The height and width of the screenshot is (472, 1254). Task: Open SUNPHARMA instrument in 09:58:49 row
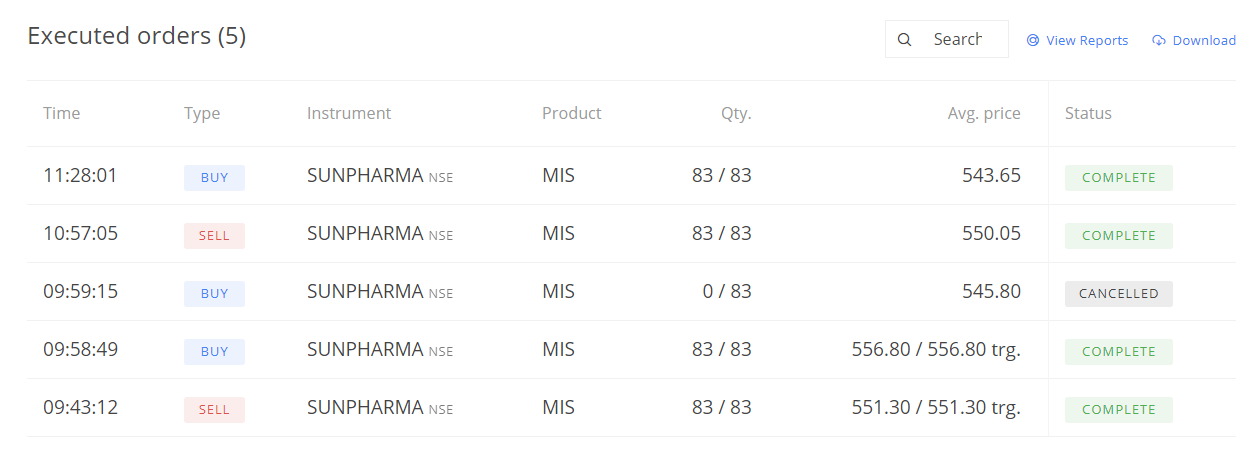[365, 350]
